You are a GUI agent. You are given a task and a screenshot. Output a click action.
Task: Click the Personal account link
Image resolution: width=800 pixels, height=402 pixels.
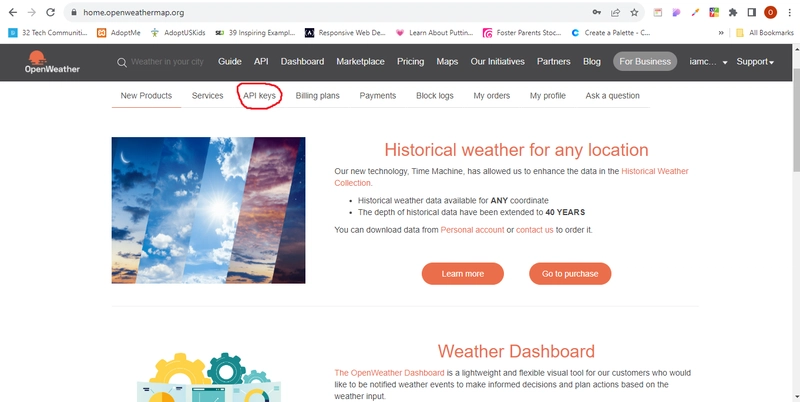coord(472,230)
